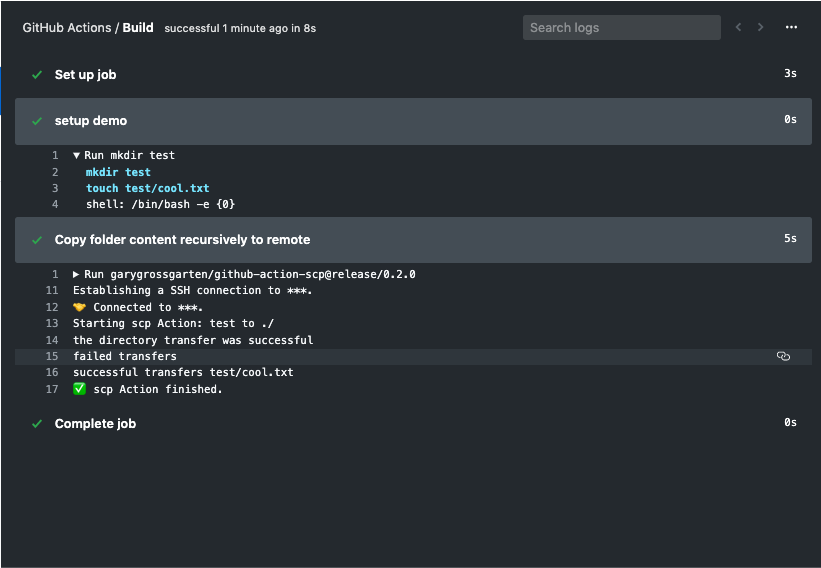Click the previous search result arrow

(x=738, y=27)
